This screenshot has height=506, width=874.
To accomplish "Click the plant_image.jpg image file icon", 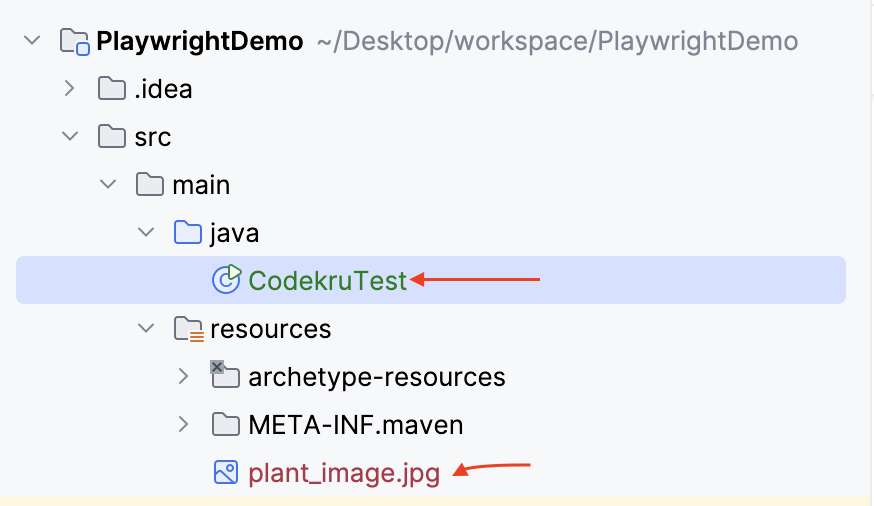I will pos(226,473).
